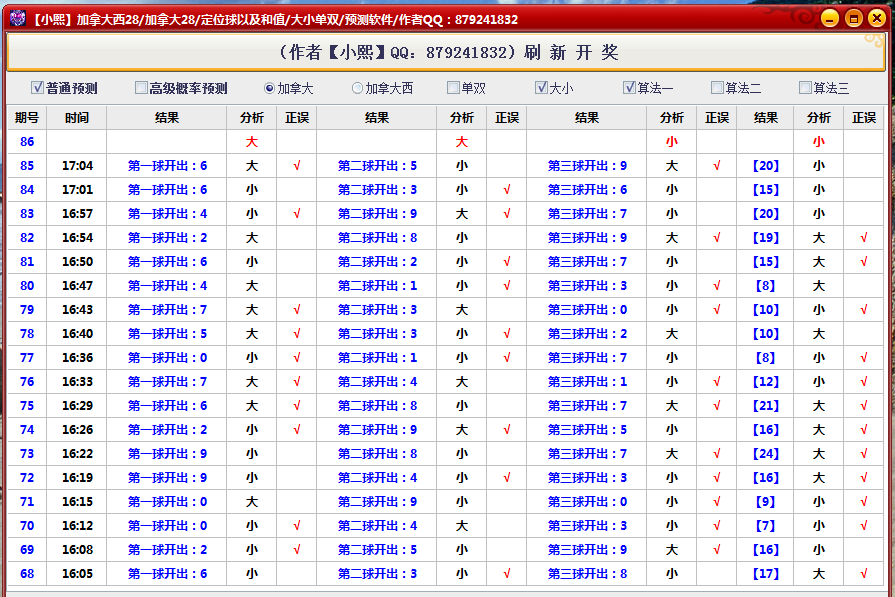Close the prediction software window
Viewport: 895px width, 597px height.
877,18
